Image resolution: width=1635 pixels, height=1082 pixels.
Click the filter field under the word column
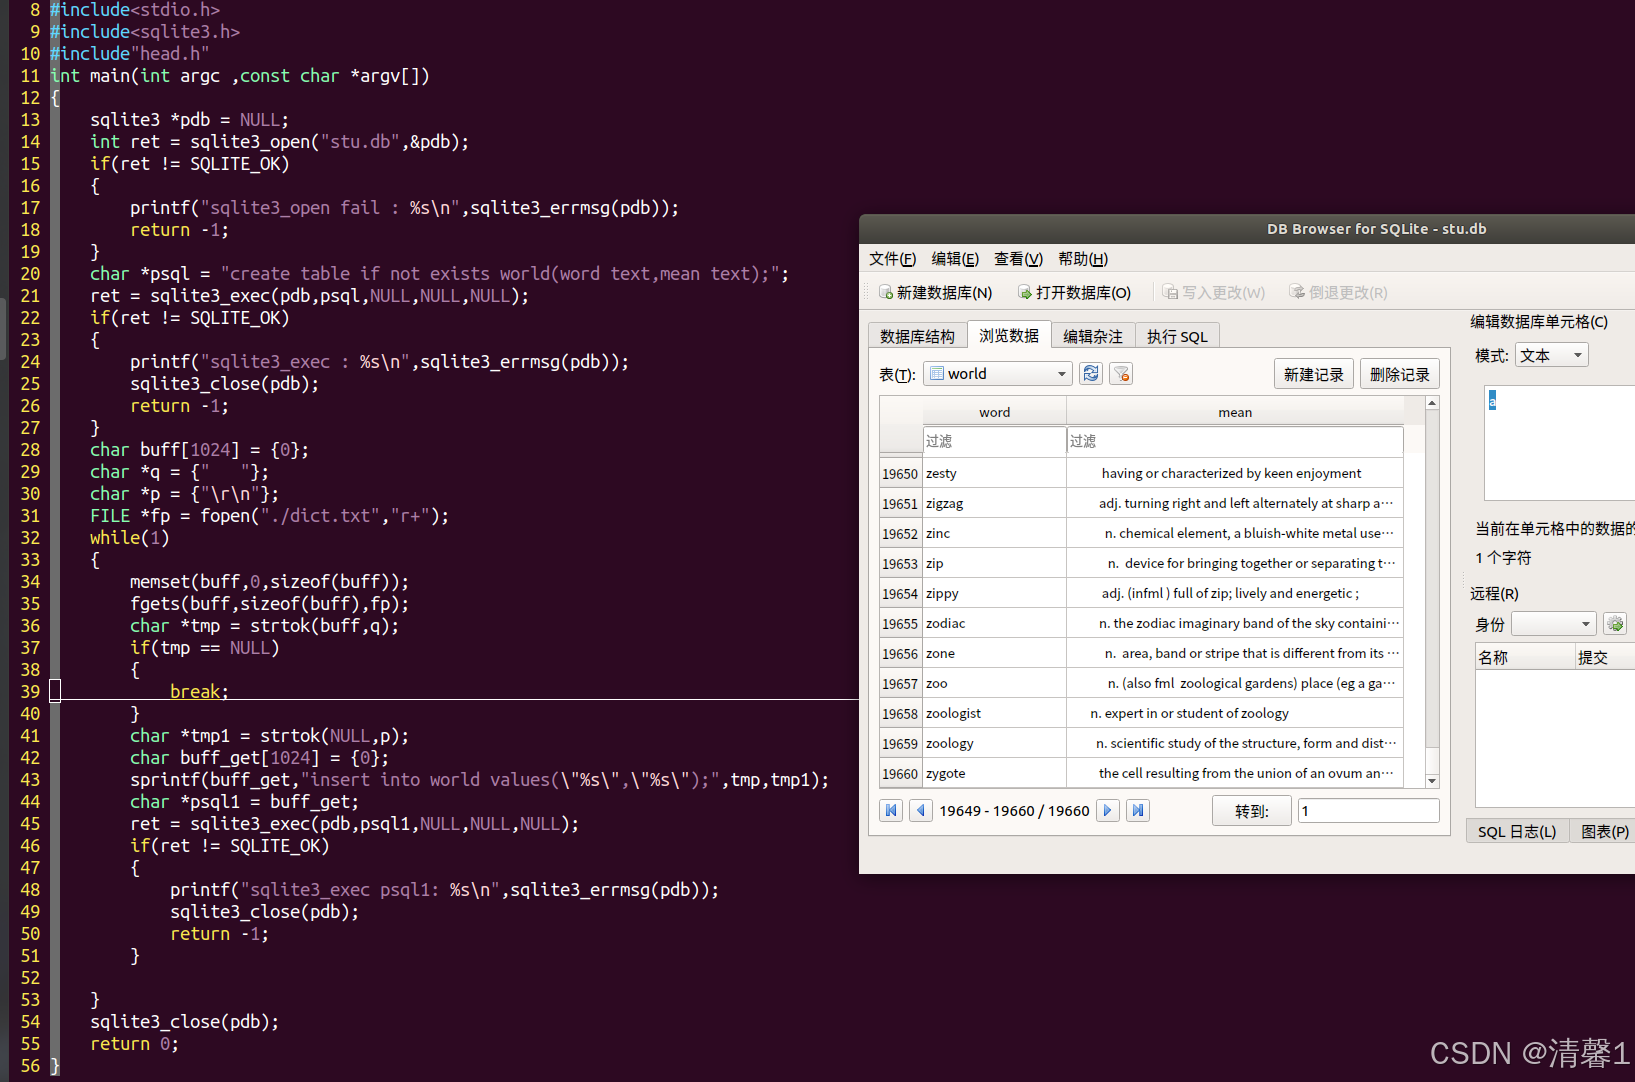coord(994,441)
